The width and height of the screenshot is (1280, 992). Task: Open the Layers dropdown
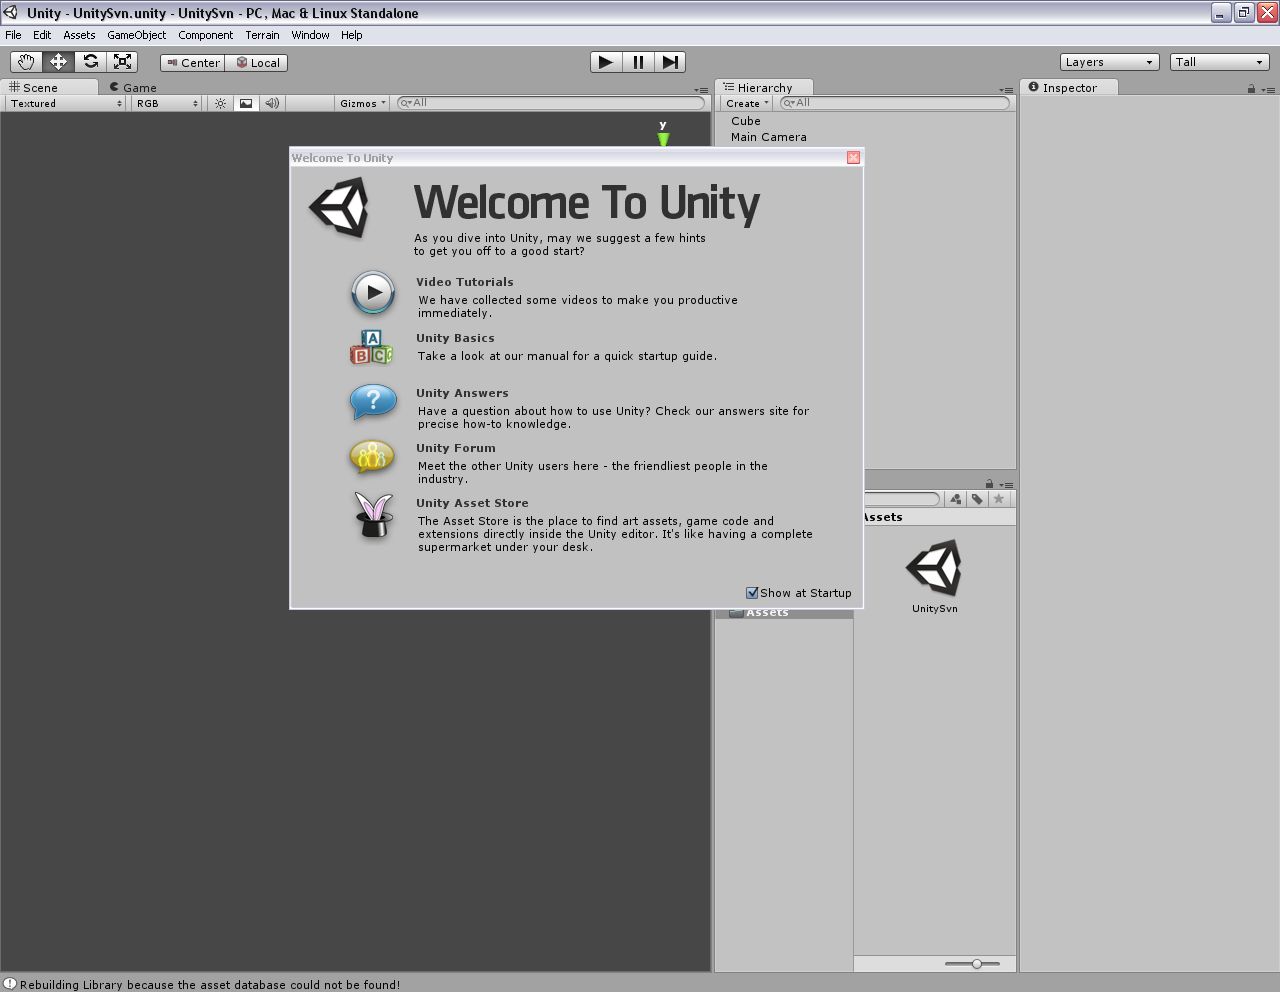(1108, 61)
